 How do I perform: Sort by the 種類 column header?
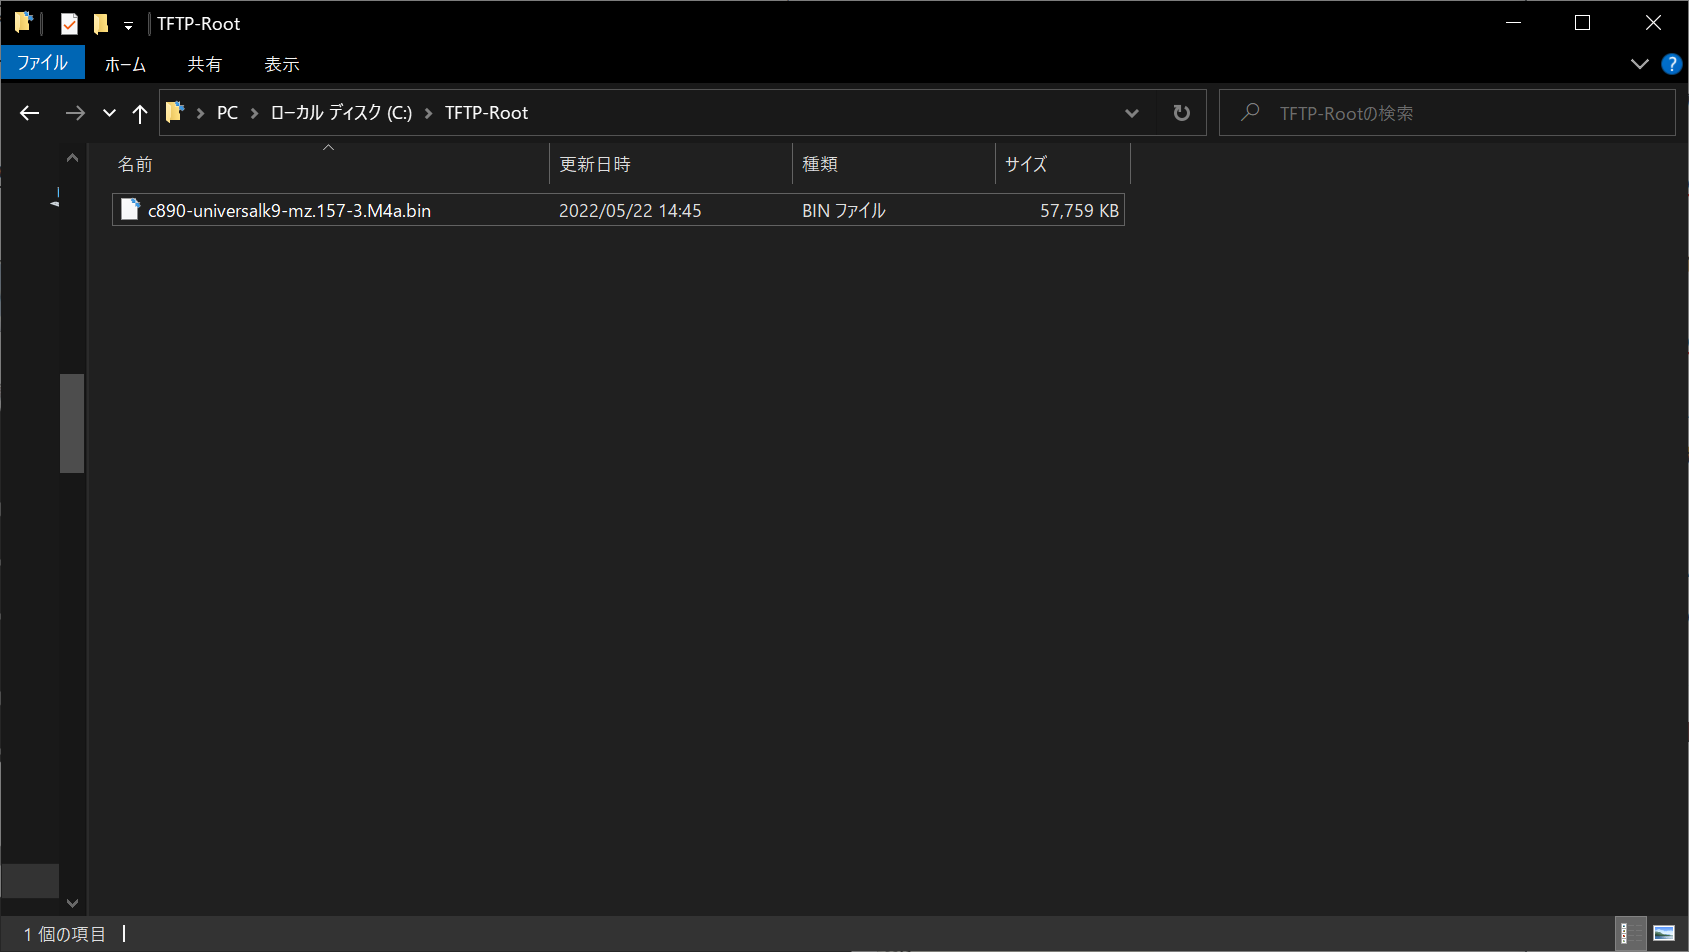(x=894, y=164)
